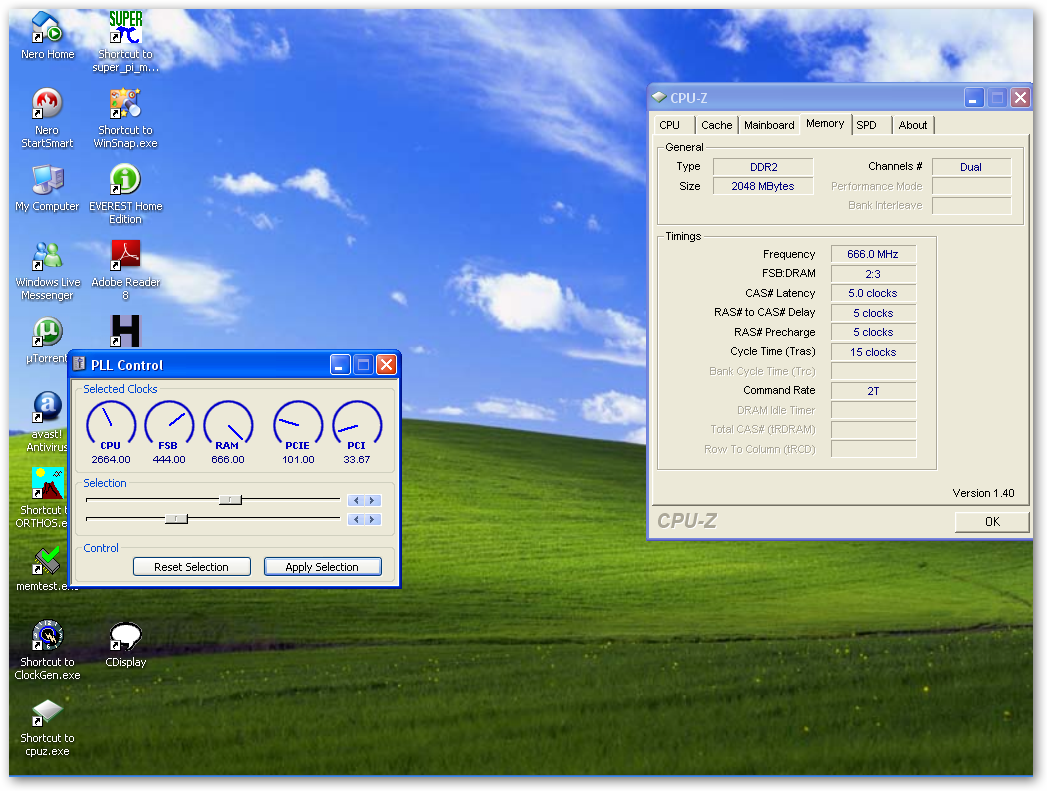Click the lower Selection slider thumb
The width and height of the screenshot is (1047, 791).
pos(176,519)
